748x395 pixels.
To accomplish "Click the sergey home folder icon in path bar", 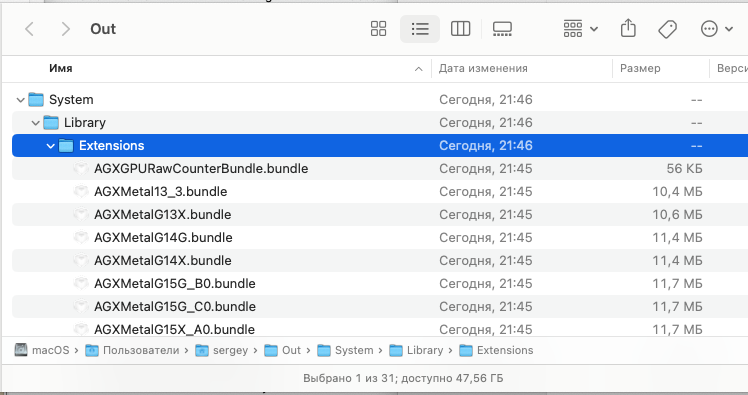I will (x=202, y=351).
